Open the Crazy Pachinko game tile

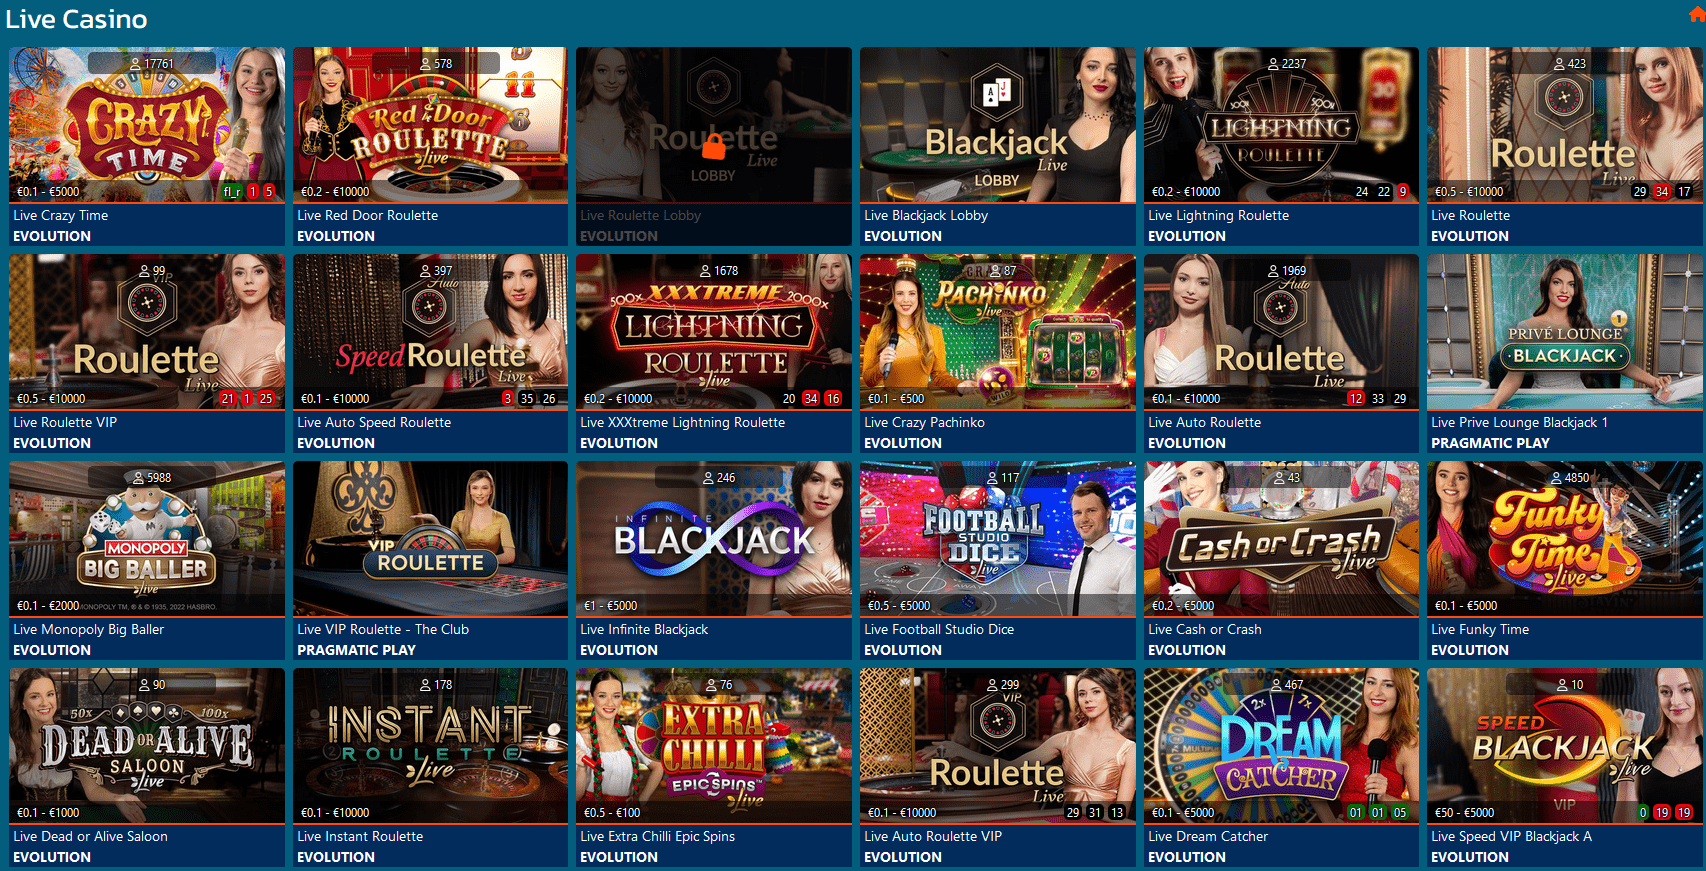pyautogui.click(x=998, y=331)
